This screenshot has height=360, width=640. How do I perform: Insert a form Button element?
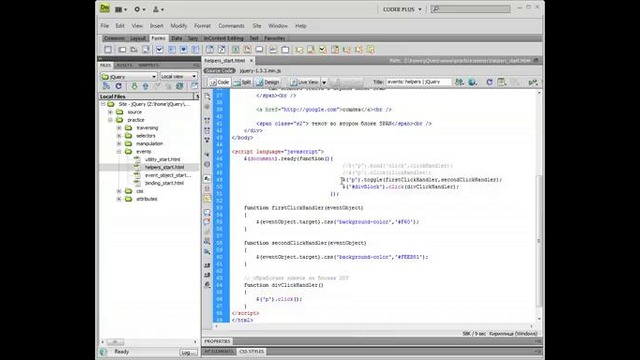[259, 50]
